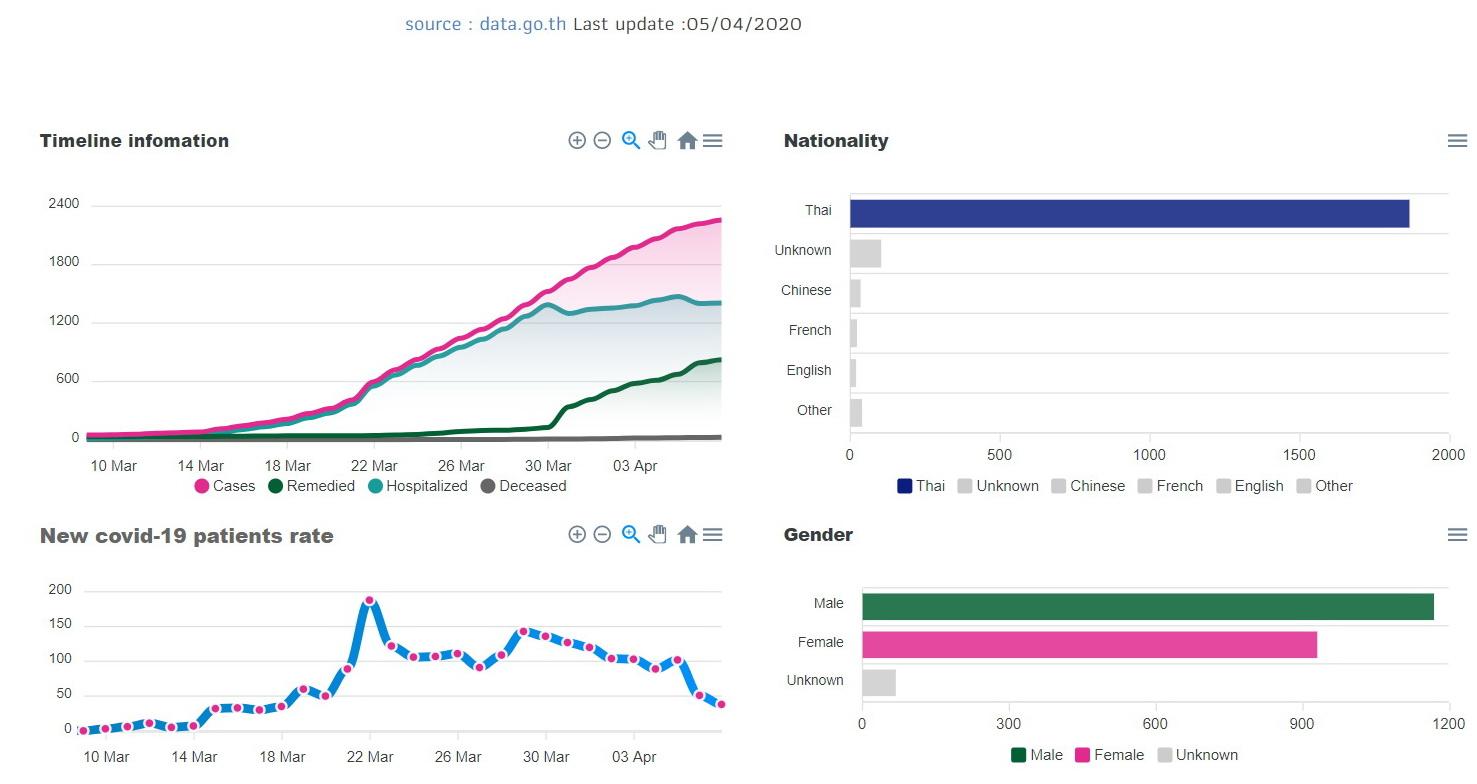Viewport: 1477px width, 784px height.
Task: Click zoom in icon on Timeline chart
Action: 577,141
